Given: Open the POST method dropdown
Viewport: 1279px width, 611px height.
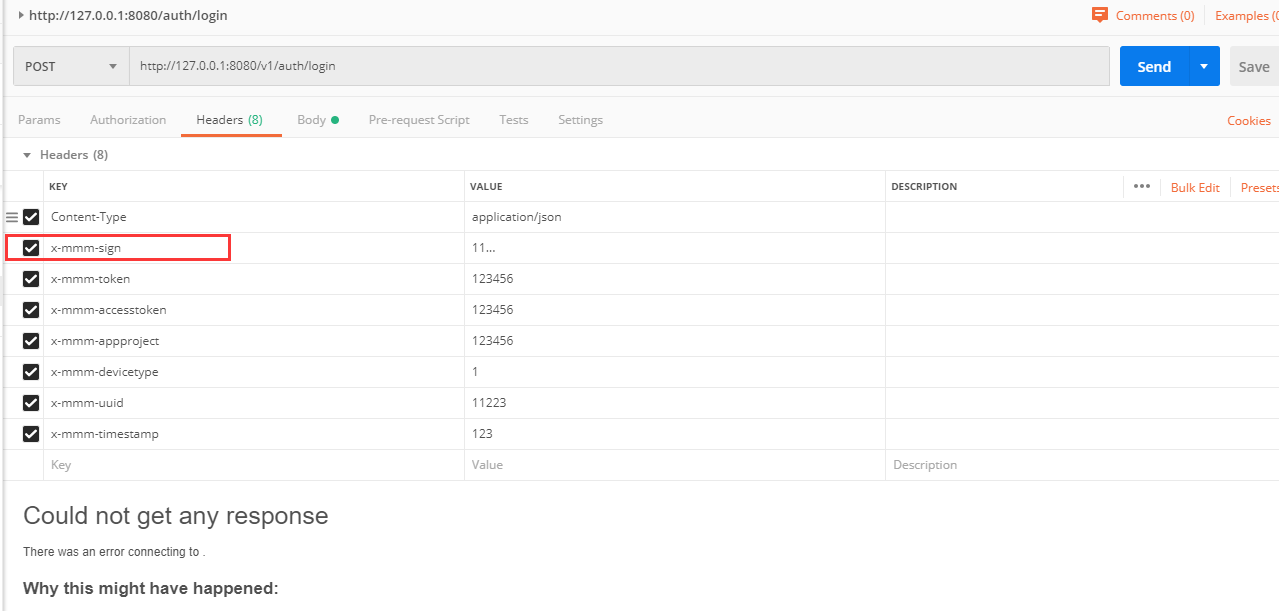Looking at the screenshot, I should [71, 66].
